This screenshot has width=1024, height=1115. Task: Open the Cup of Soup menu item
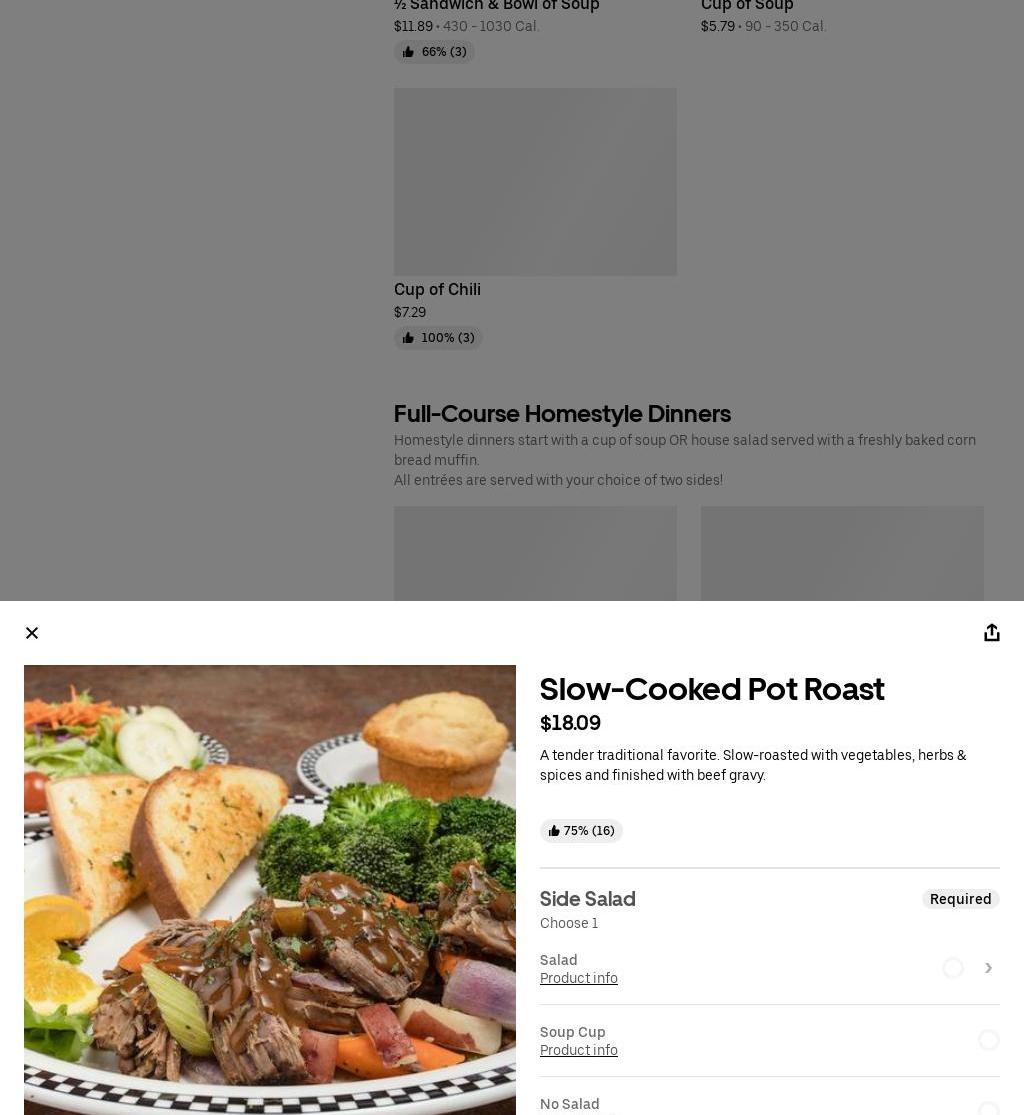pyautogui.click(x=747, y=6)
